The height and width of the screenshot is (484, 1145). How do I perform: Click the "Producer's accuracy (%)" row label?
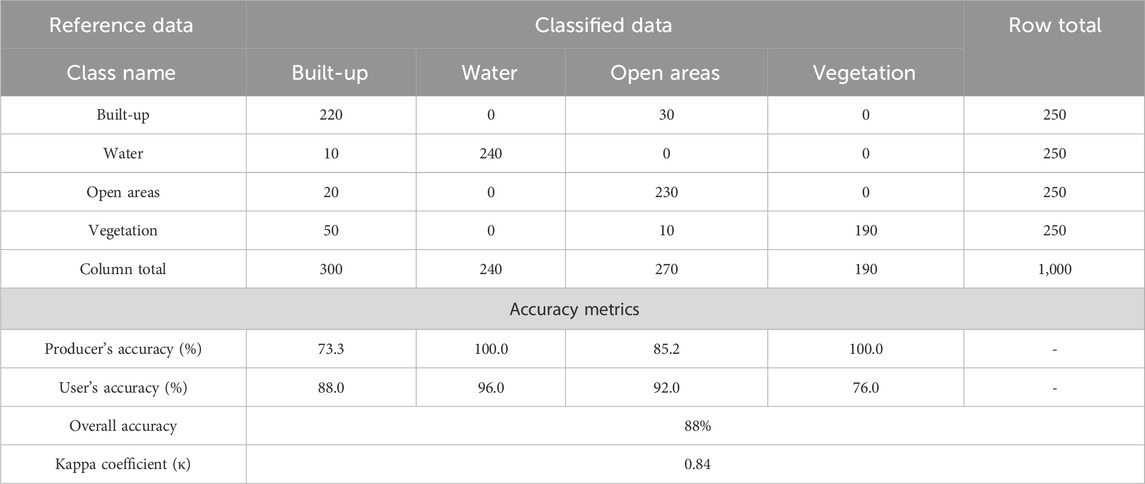pos(123,349)
